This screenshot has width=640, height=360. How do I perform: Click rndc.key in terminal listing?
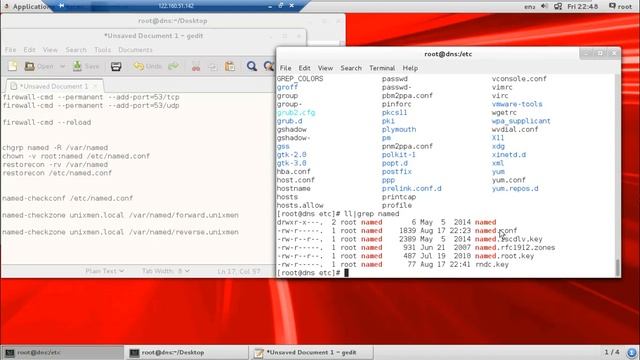tap(492, 264)
